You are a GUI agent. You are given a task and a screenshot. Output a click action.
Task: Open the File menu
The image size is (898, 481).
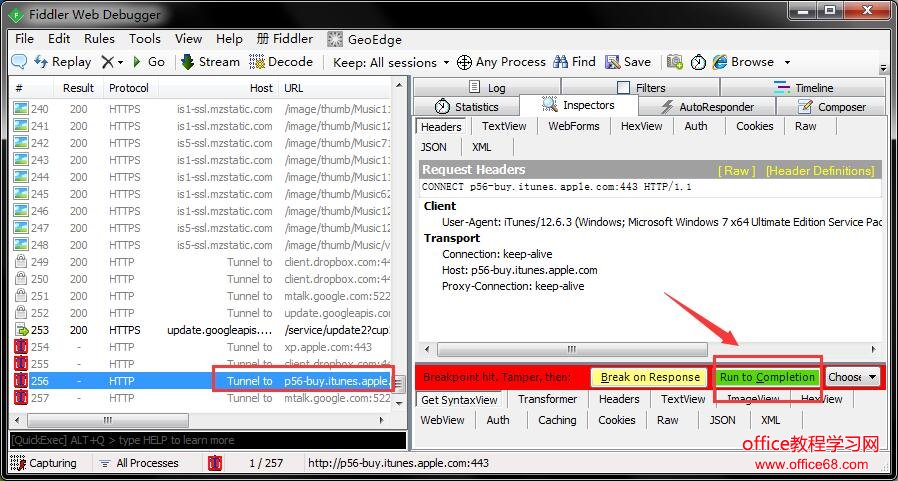pyautogui.click(x=24, y=38)
